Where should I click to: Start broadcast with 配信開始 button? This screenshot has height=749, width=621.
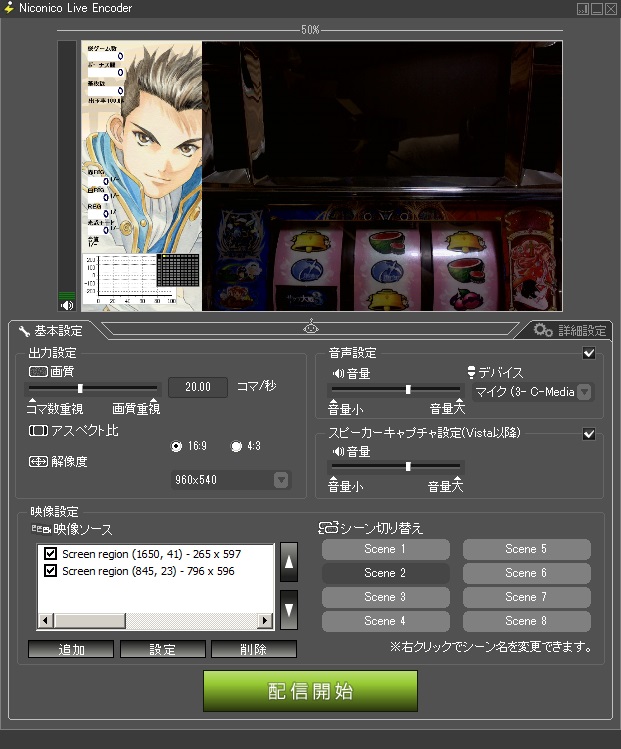click(310, 691)
